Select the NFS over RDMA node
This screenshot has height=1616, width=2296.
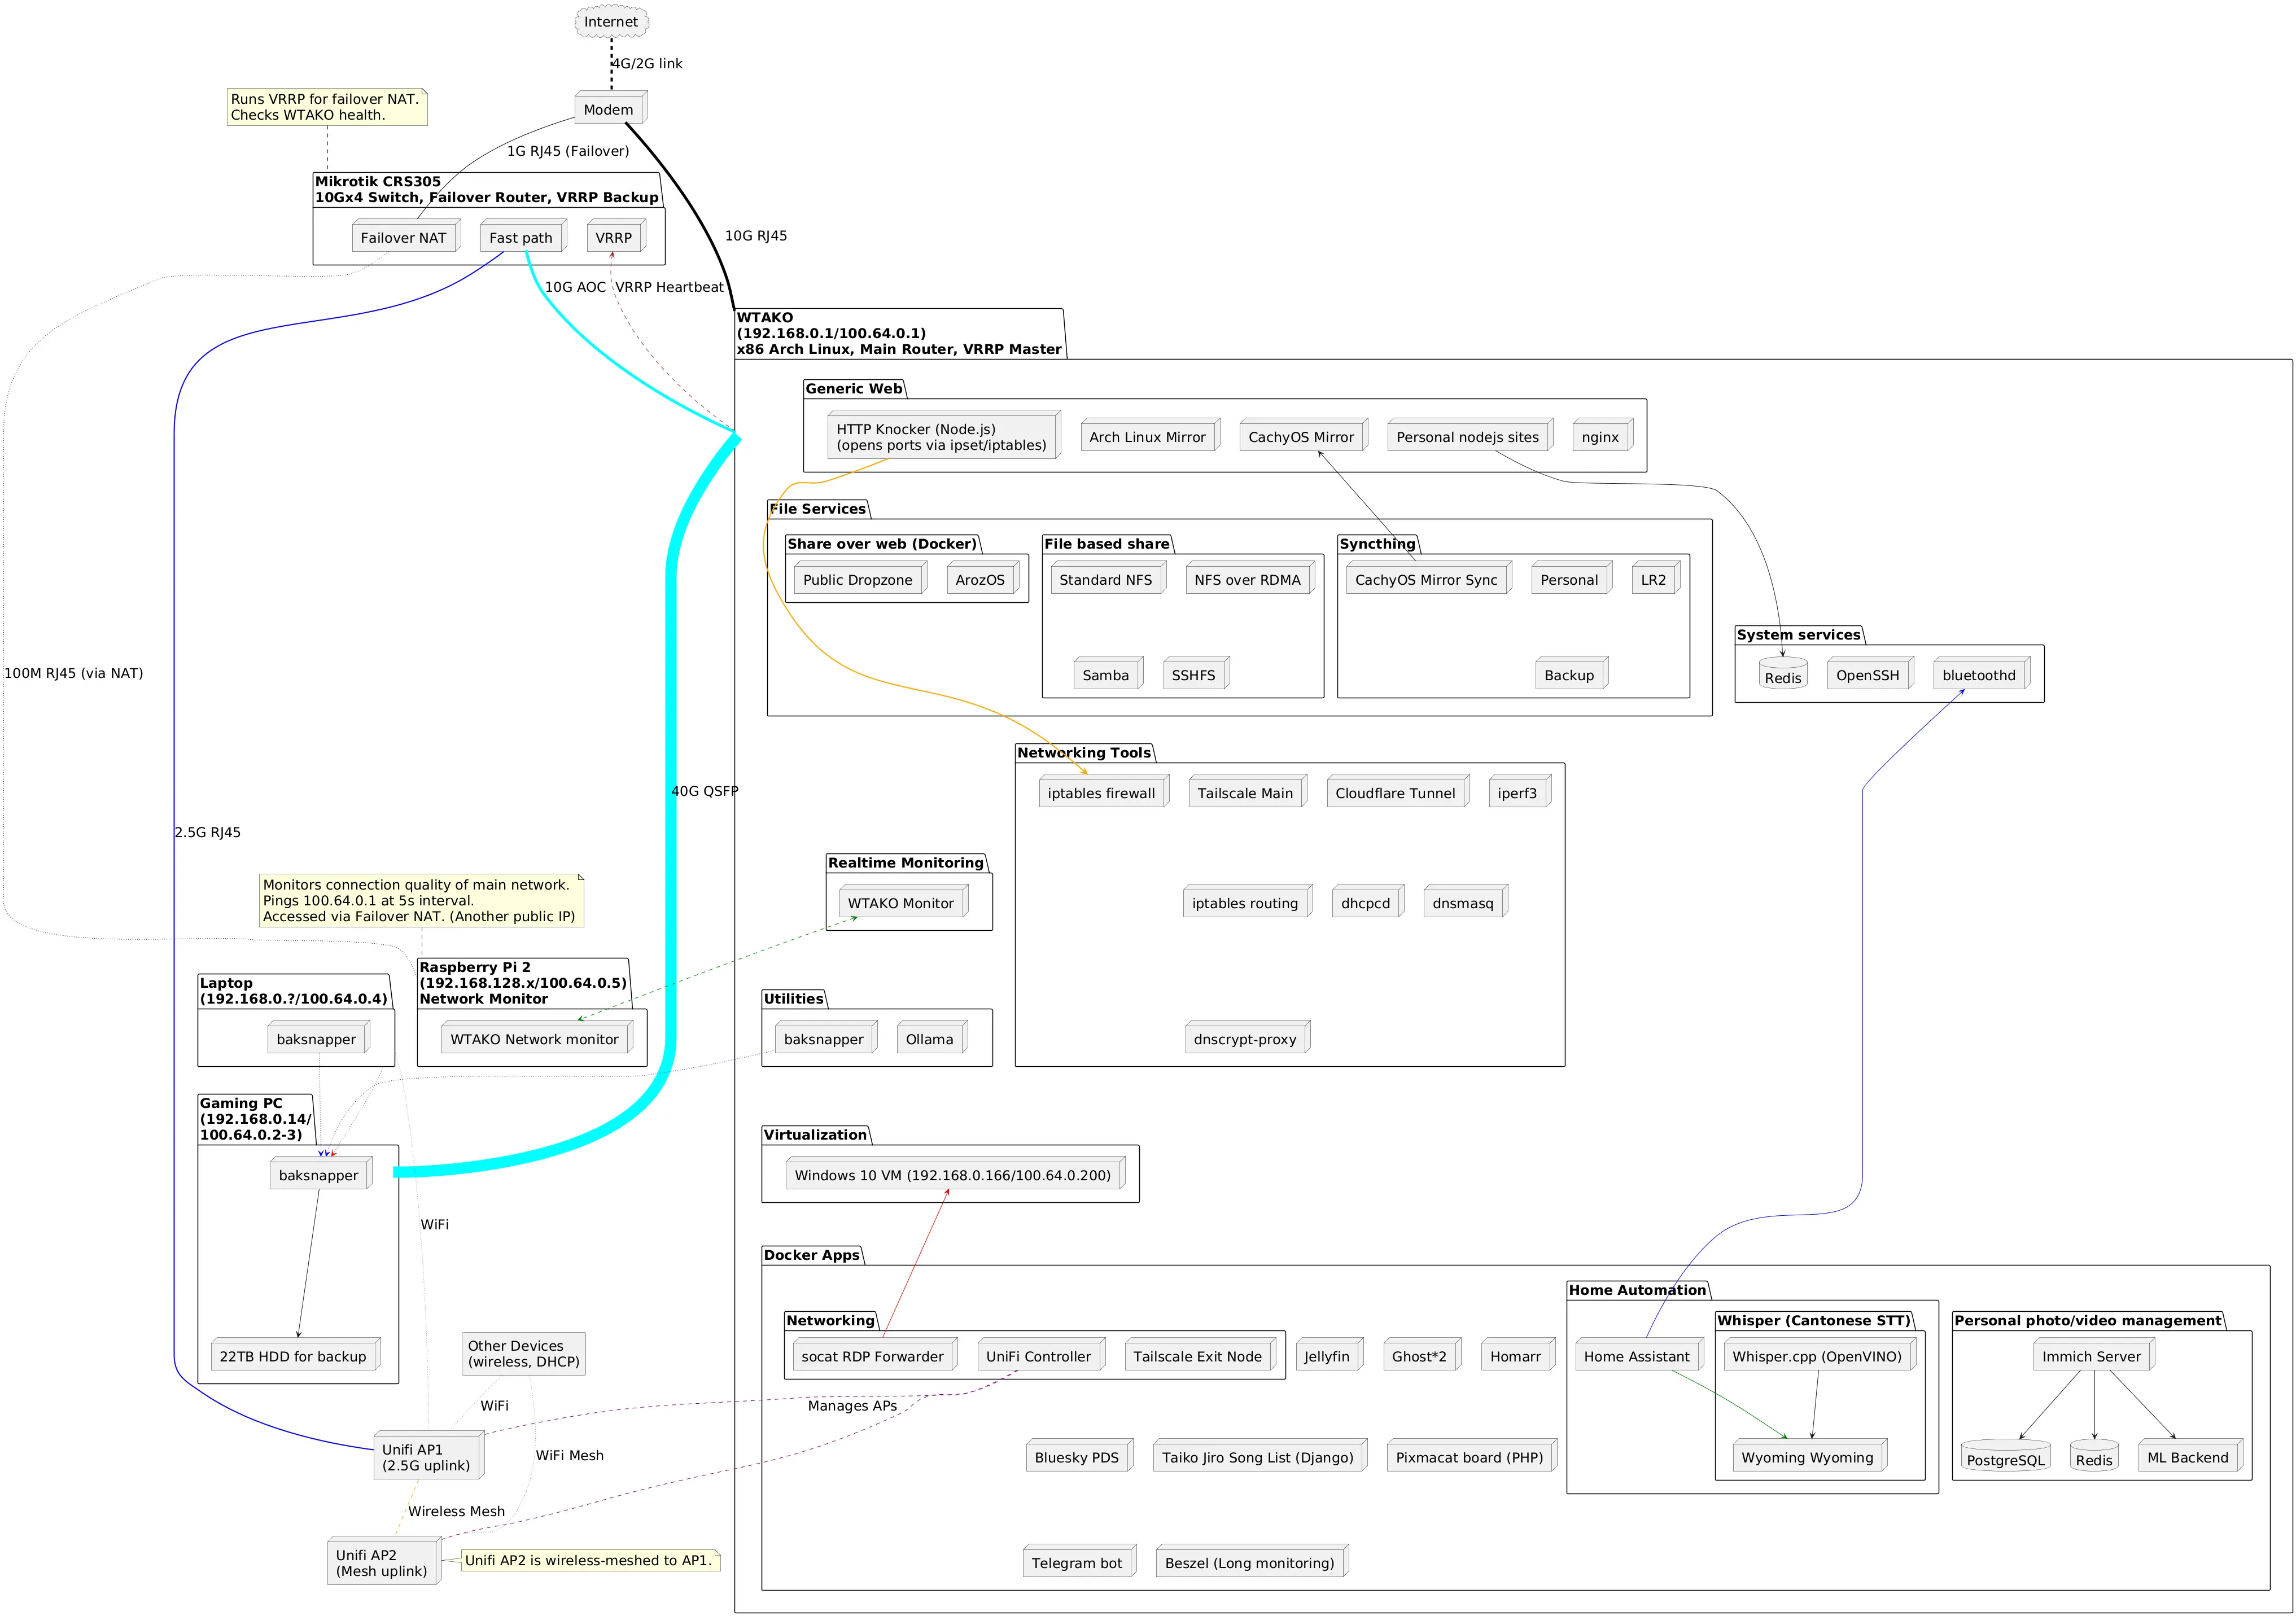pos(1250,578)
